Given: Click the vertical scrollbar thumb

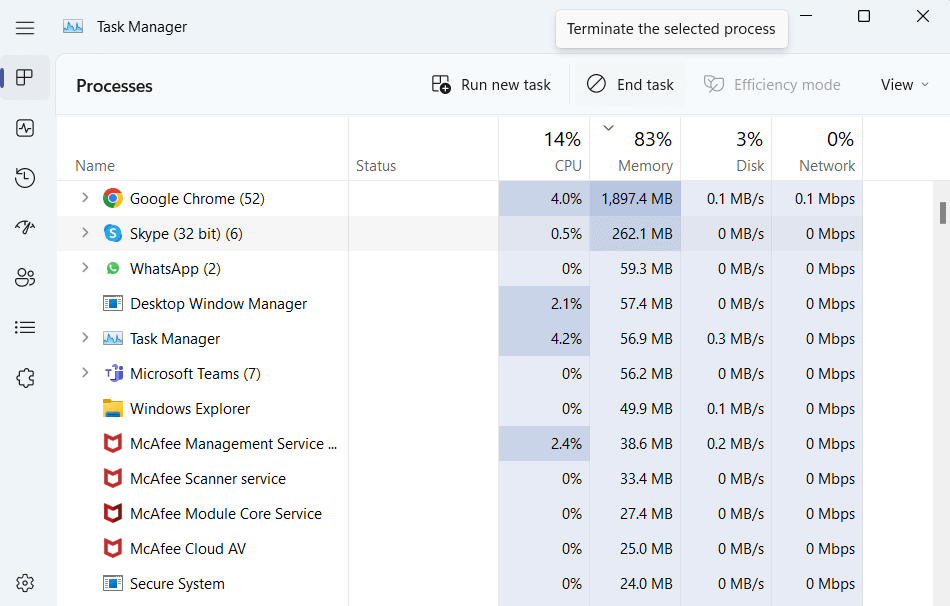Looking at the screenshot, I should 942,213.
